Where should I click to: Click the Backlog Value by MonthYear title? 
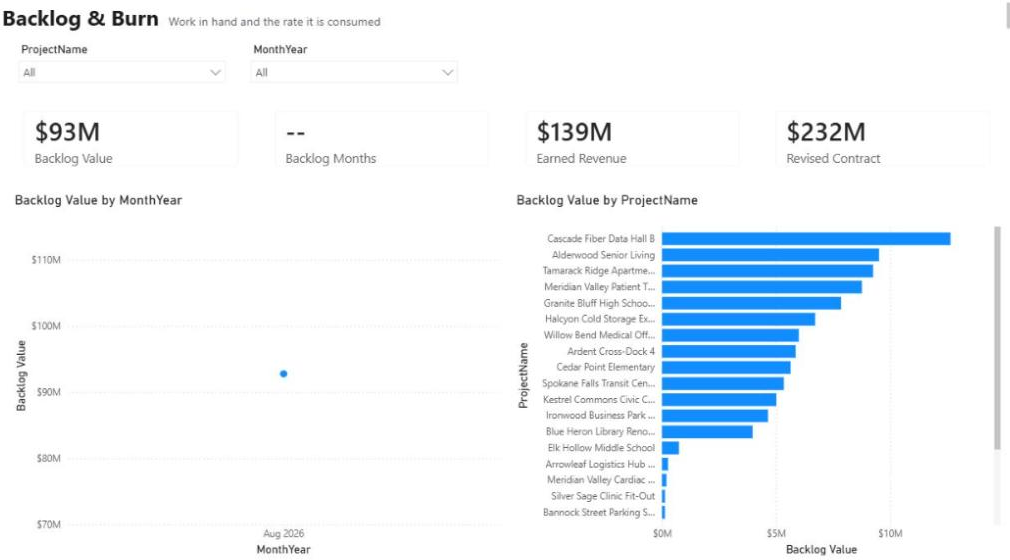(99, 200)
